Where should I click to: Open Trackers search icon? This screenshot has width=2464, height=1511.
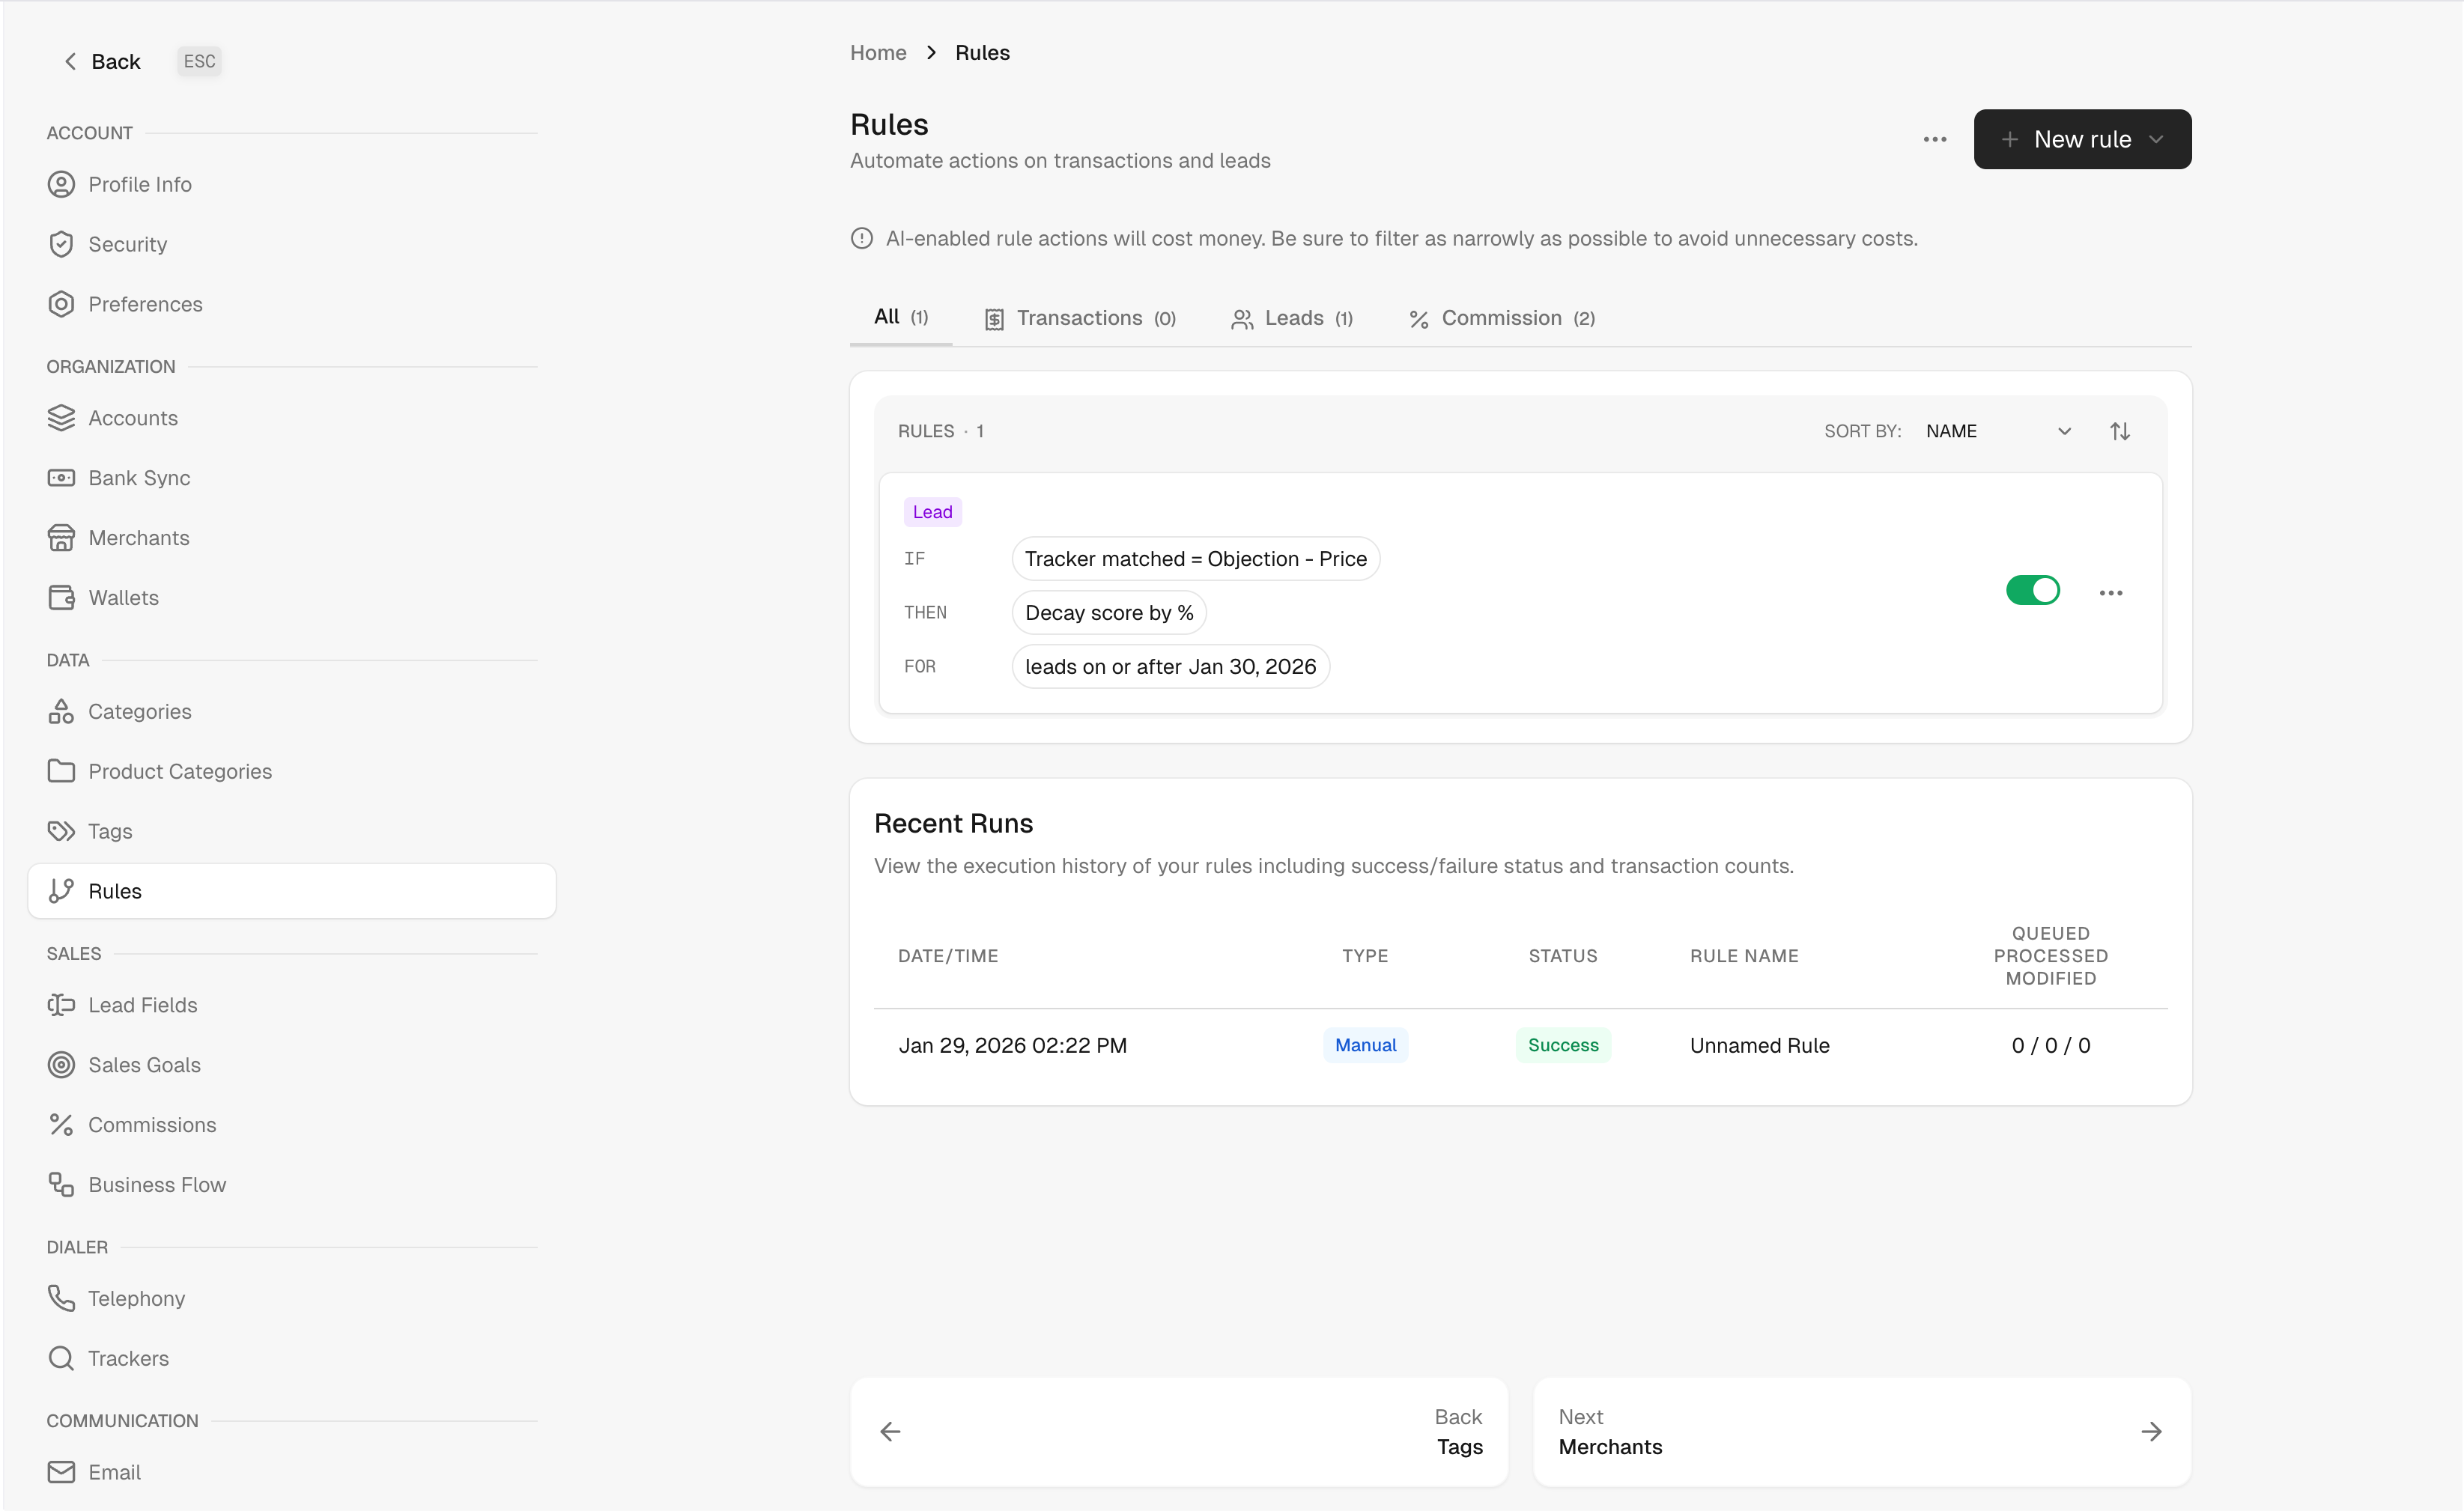61,1358
